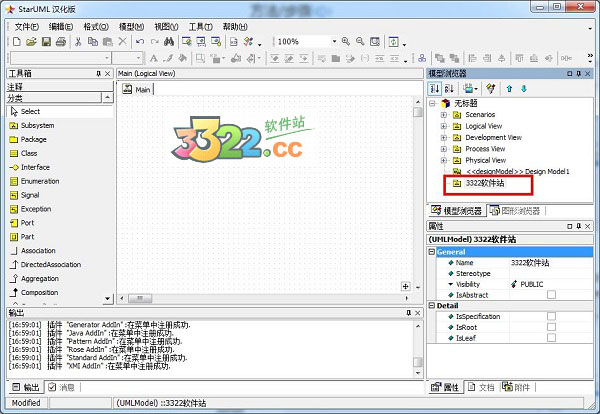The width and height of the screenshot is (600, 414).
Task: Click the Visibility PUBLIC value
Action: click(551, 284)
